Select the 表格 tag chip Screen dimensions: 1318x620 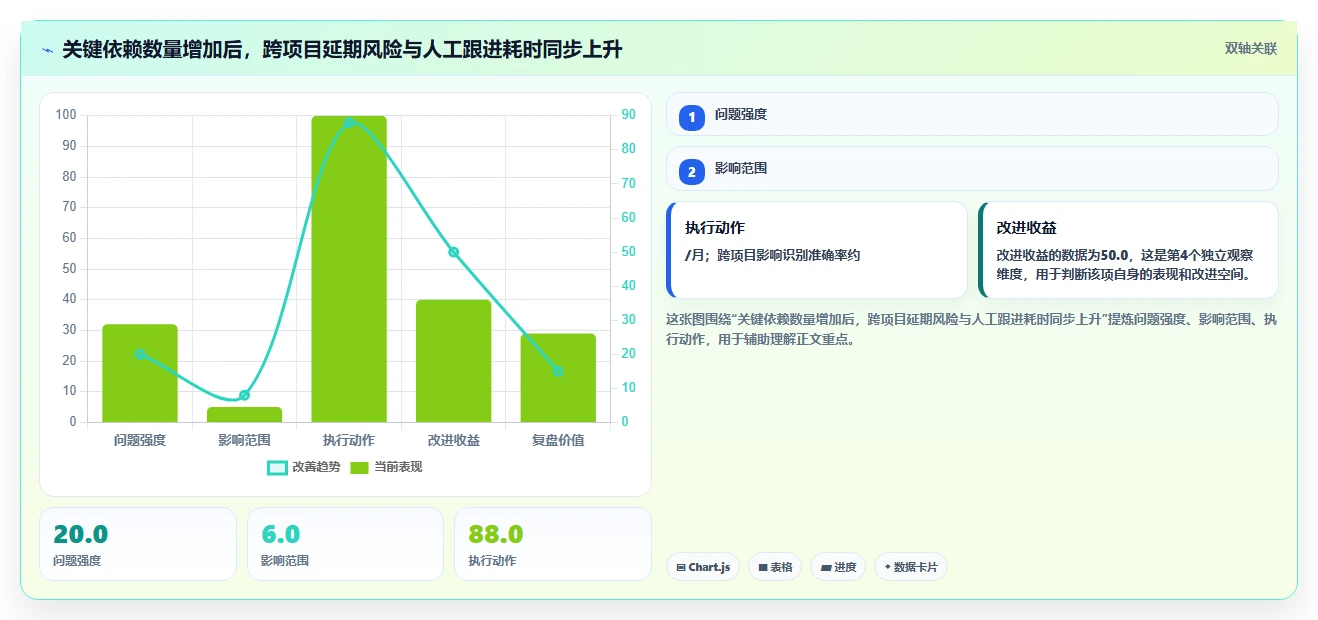(775, 567)
